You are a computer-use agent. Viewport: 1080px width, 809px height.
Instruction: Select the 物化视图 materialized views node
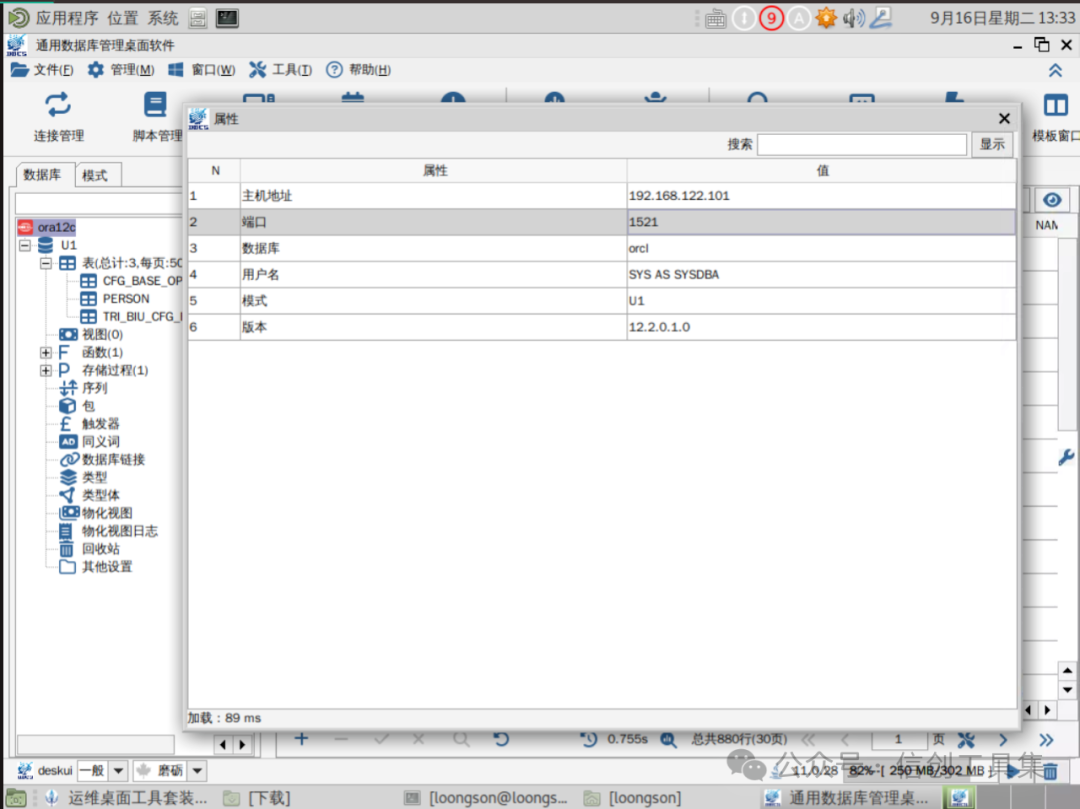[107, 514]
